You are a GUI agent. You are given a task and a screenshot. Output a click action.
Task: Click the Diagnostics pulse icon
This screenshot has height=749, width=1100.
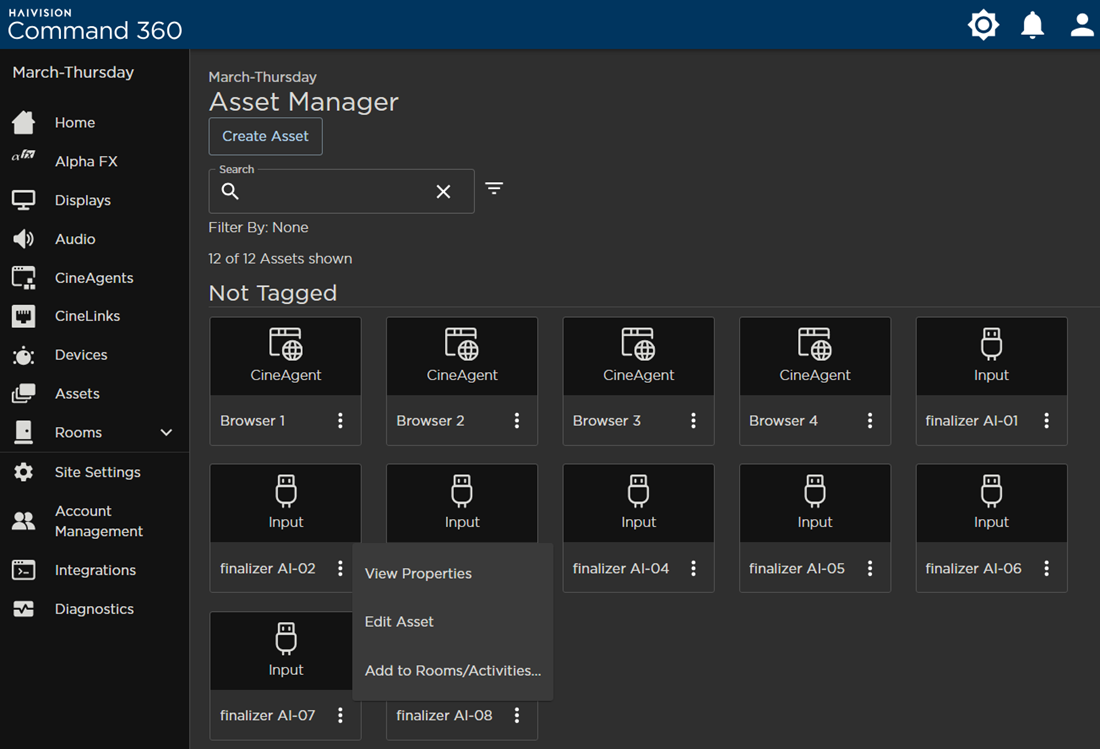coord(23,609)
